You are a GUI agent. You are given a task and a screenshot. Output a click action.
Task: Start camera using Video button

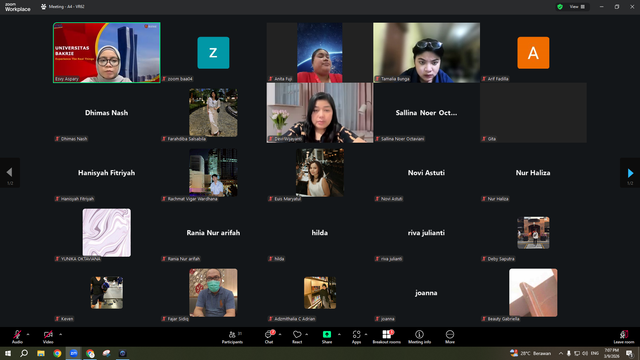48,337
